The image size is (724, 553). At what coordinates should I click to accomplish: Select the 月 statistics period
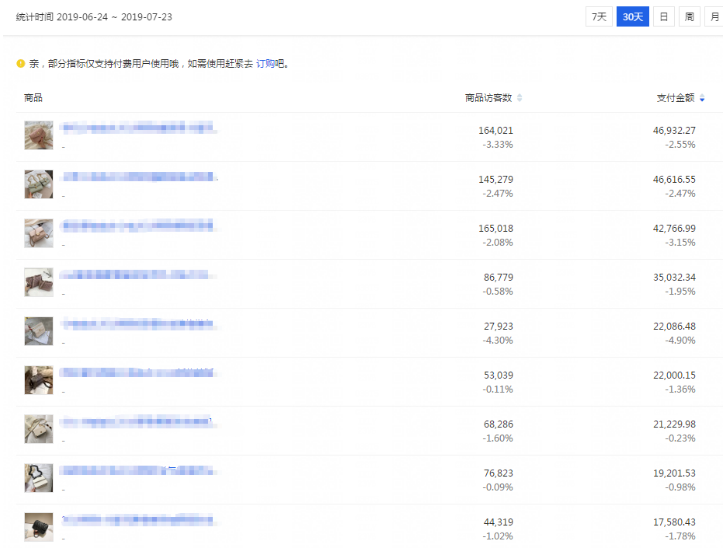712,17
